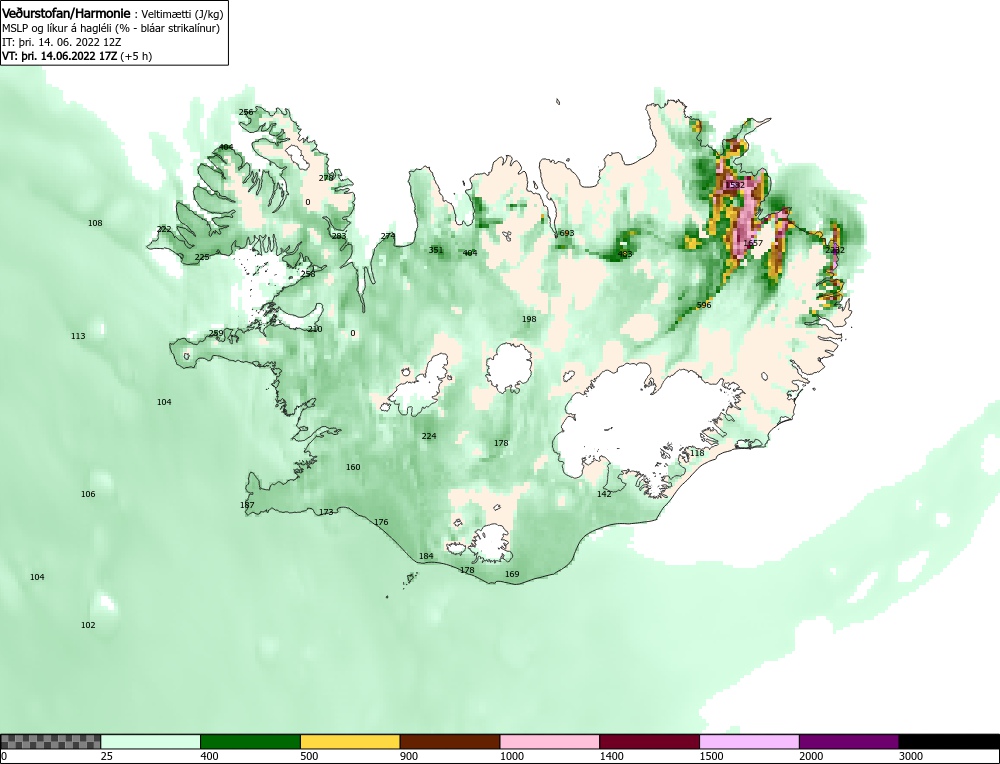Click the map value 351
1000x764 pixels.
click(436, 249)
